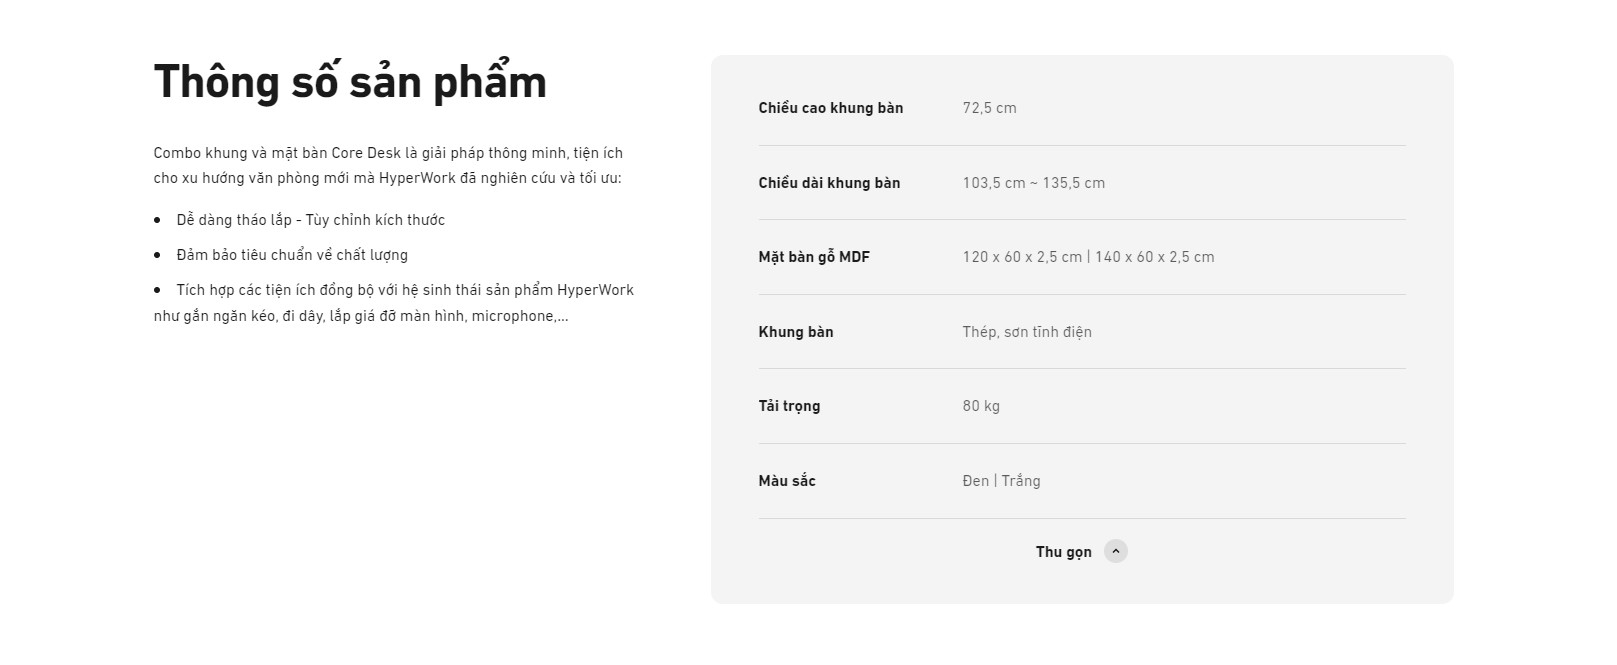
Task: Click the "Tích hợp các tiện ích" bullet item
Action: 394,303
